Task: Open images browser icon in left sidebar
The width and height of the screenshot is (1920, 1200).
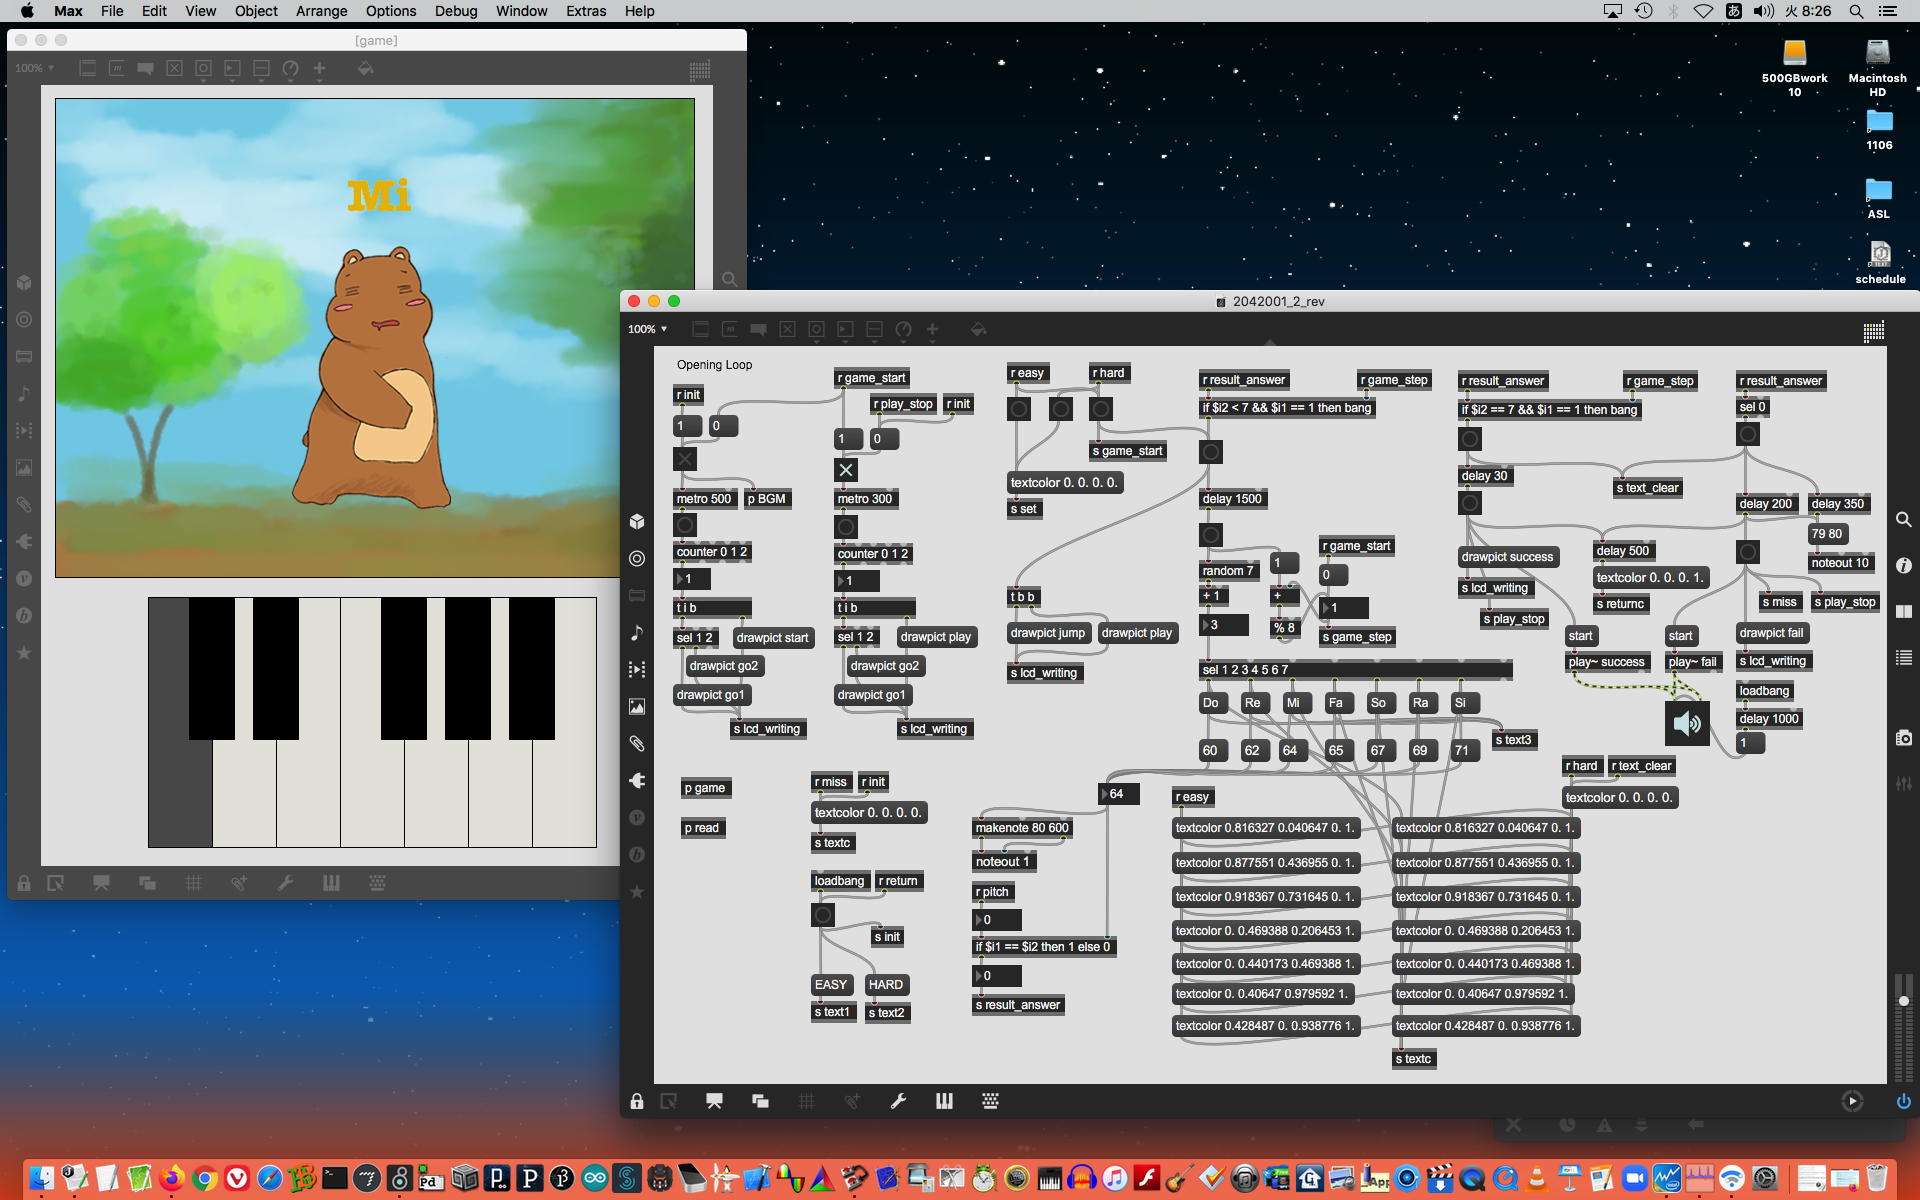Action: (x=637, y=706)
